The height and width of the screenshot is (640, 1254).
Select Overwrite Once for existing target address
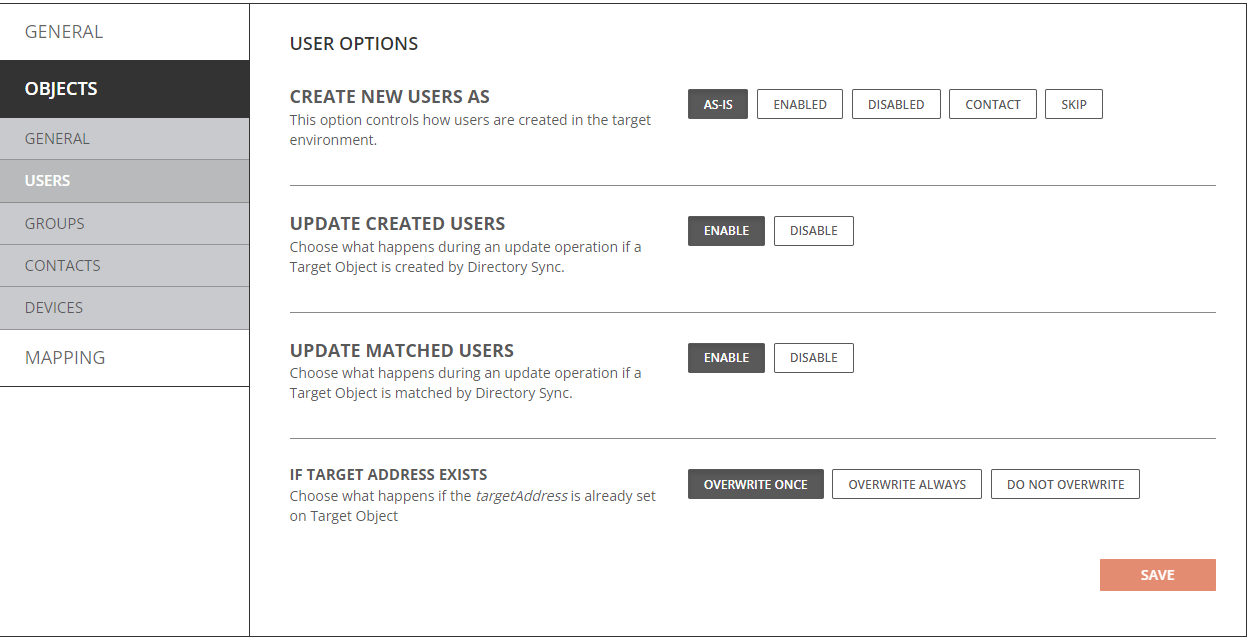tap(755, 483)
